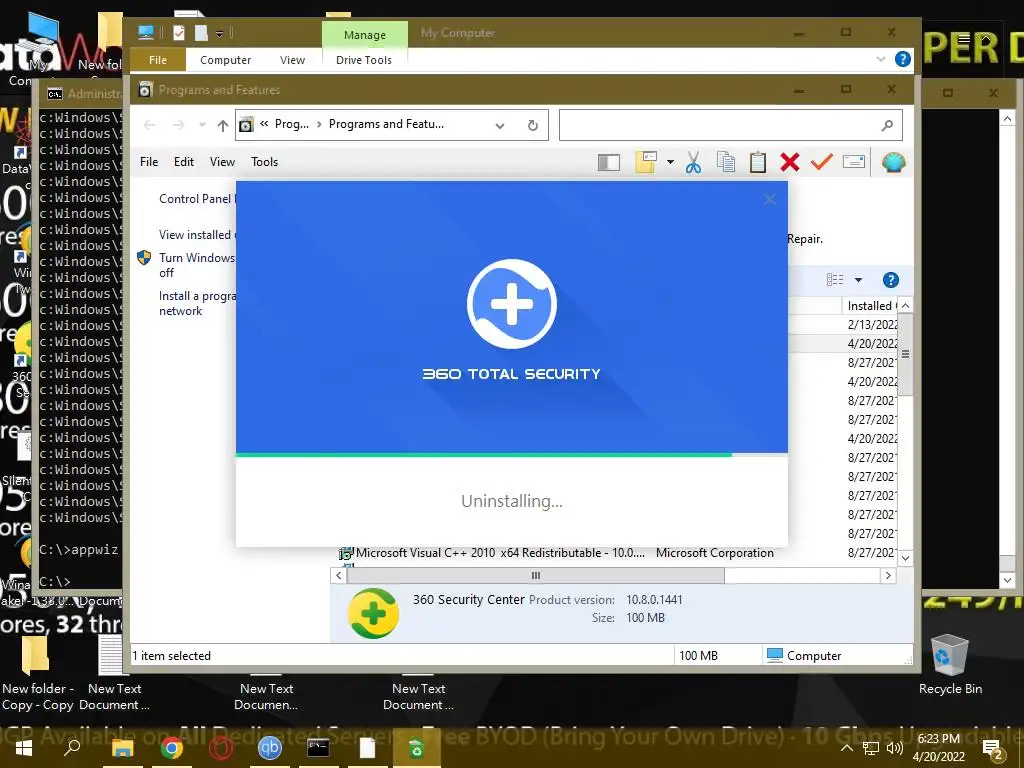Open the File menu in Programs and Features
The image size is (1024, 768).
149,162
